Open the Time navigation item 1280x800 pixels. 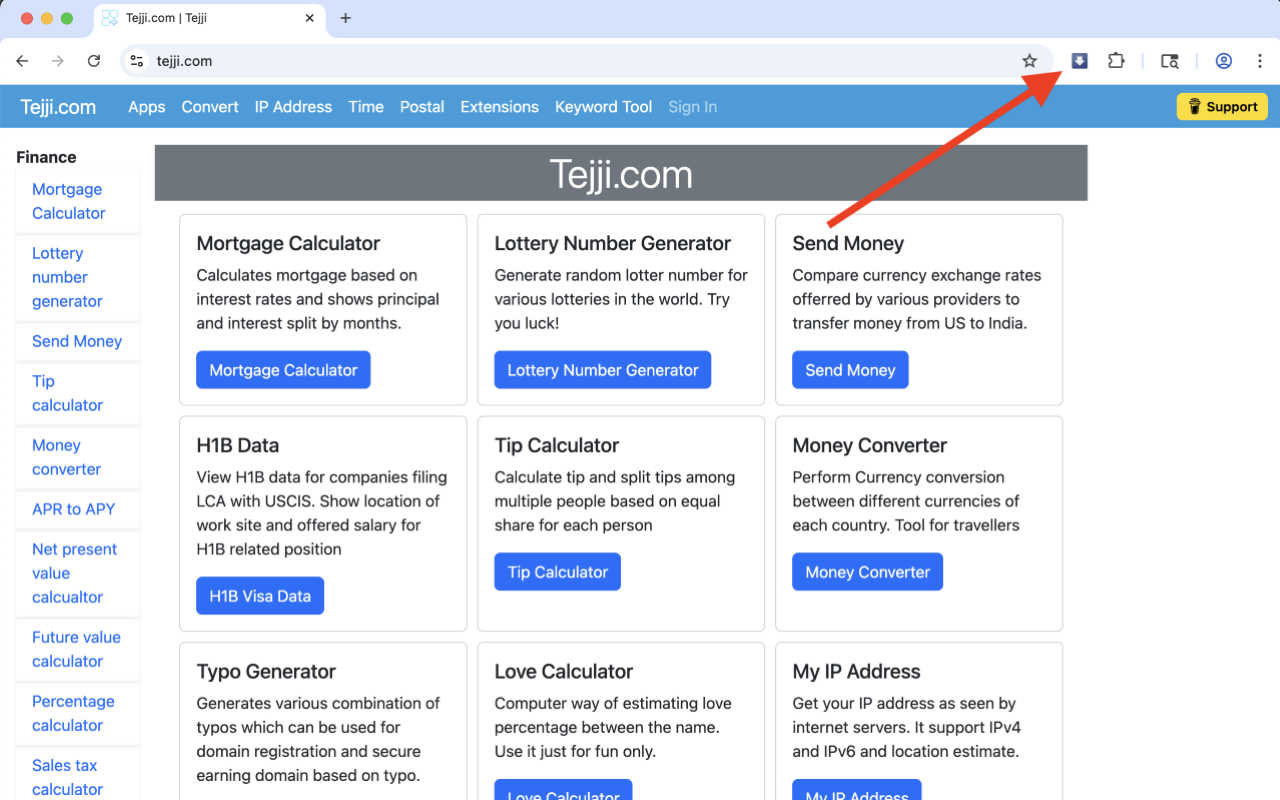click(366, 107)
